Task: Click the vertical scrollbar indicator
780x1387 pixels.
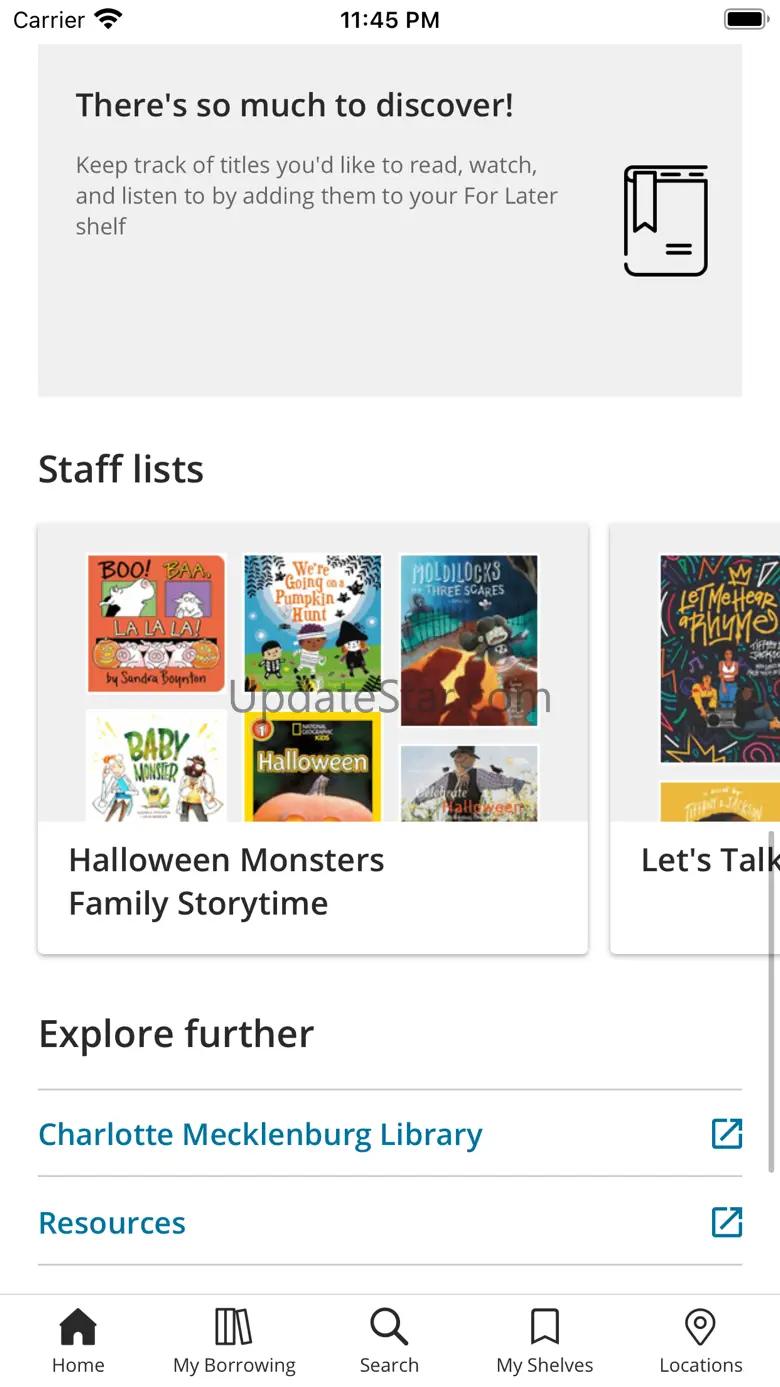Action: click(770, 1000)
